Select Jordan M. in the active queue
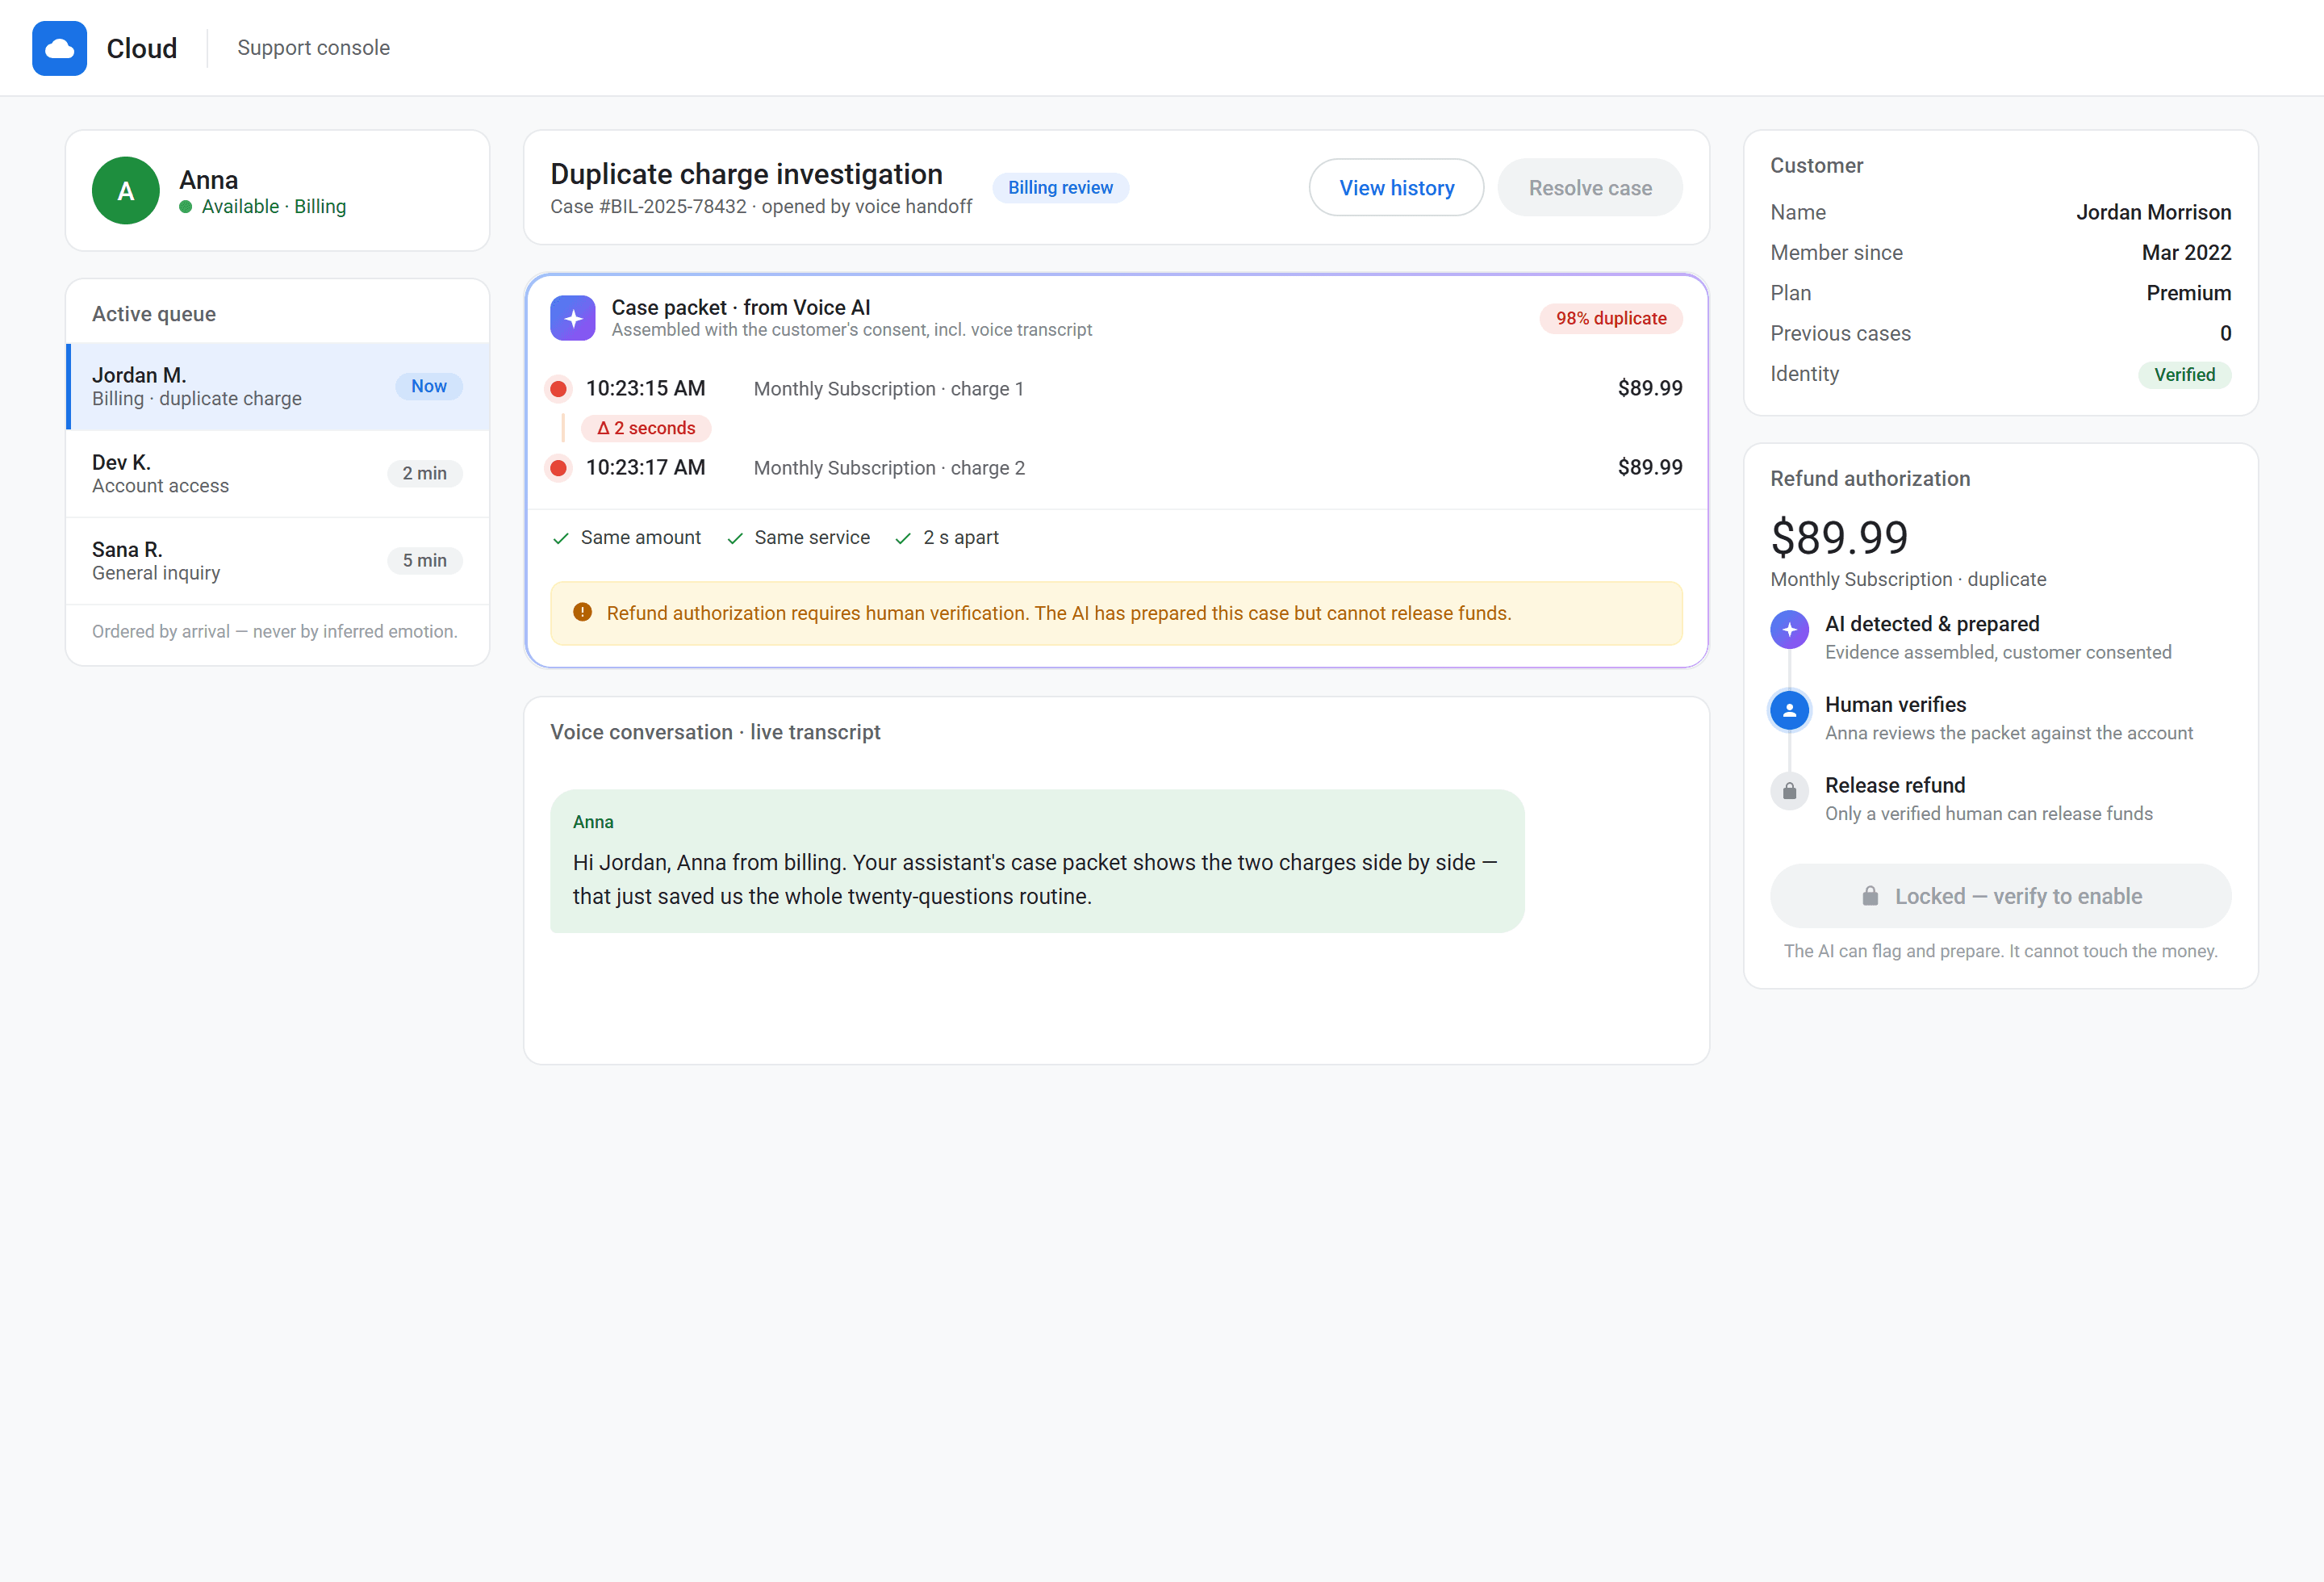2324x1582 pixels. [x=278, y=387]
